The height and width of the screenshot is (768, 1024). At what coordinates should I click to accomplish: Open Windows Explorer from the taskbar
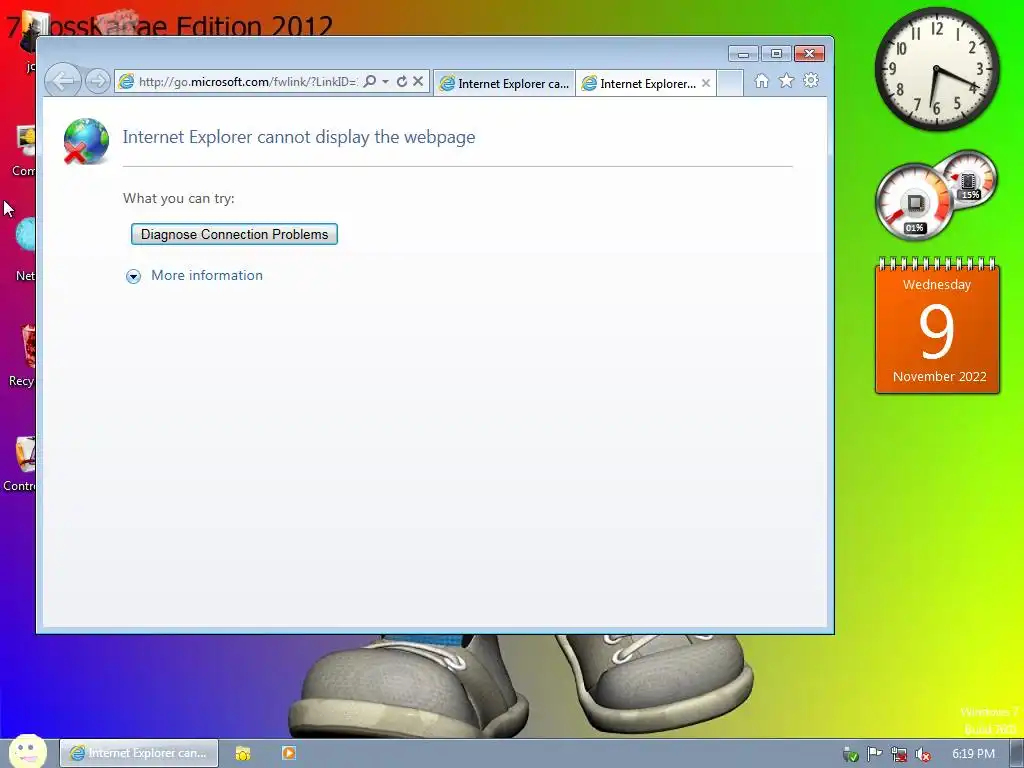tap(243, 753)
